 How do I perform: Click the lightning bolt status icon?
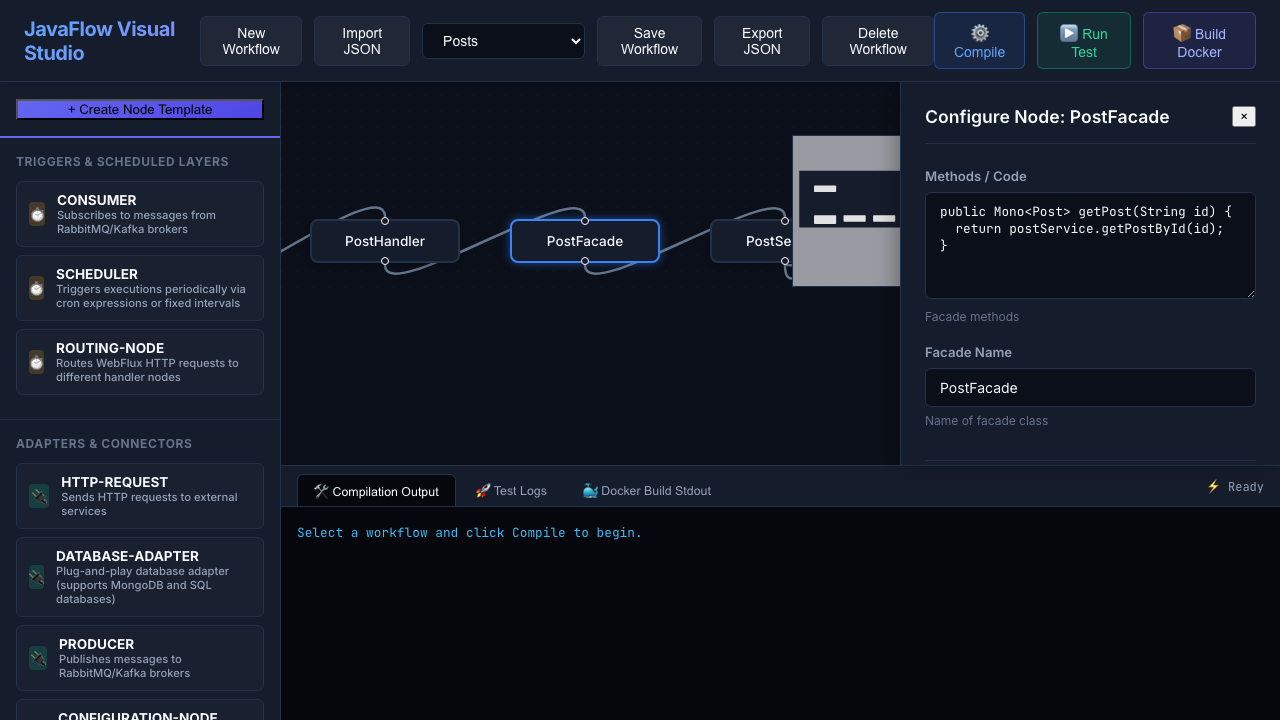coord(1213,487)
